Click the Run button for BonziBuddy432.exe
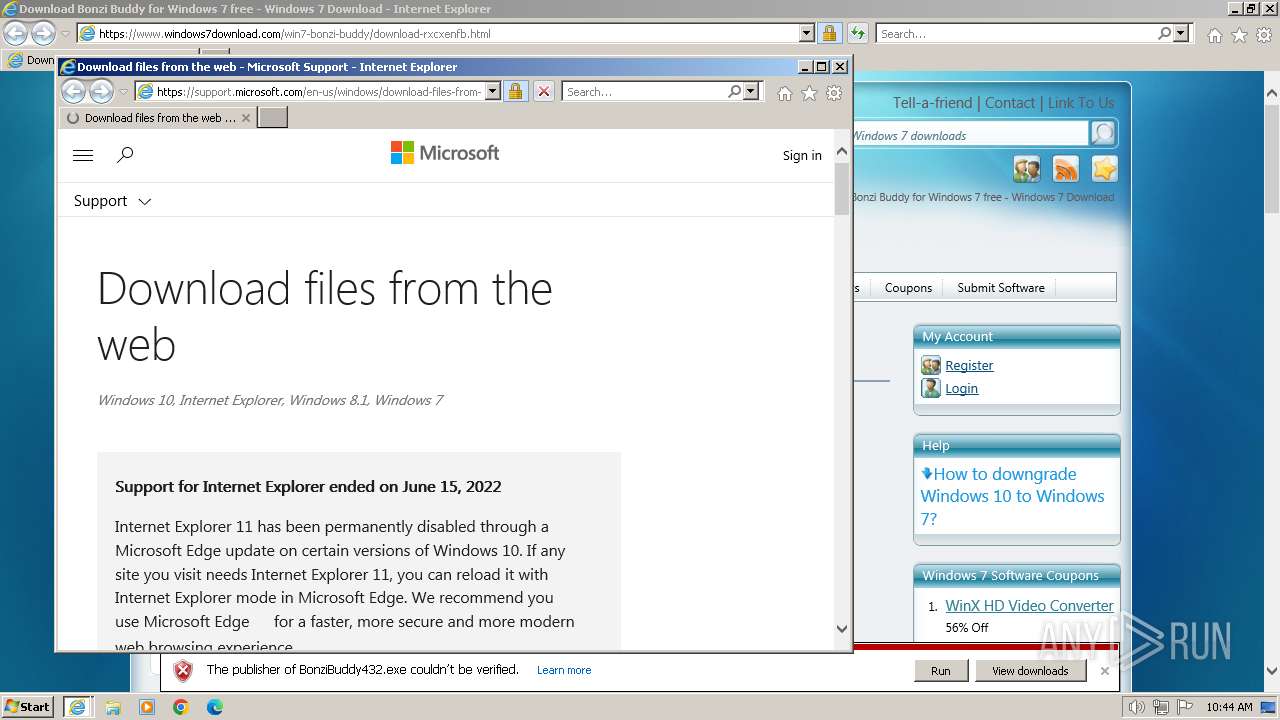Screen dimensions: 1280x720 [x=941, y=671]
